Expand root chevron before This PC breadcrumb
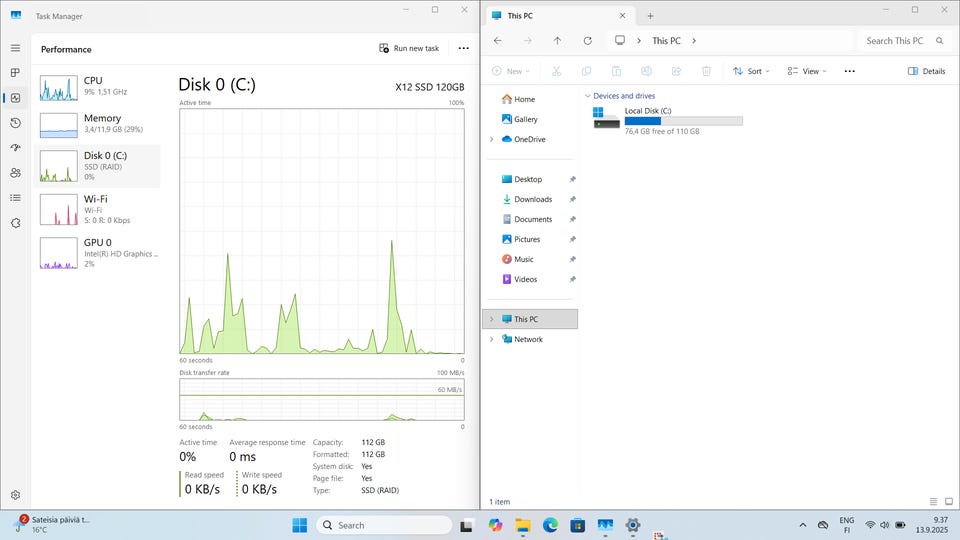This screenshot has height=540, width=960. 639,40
